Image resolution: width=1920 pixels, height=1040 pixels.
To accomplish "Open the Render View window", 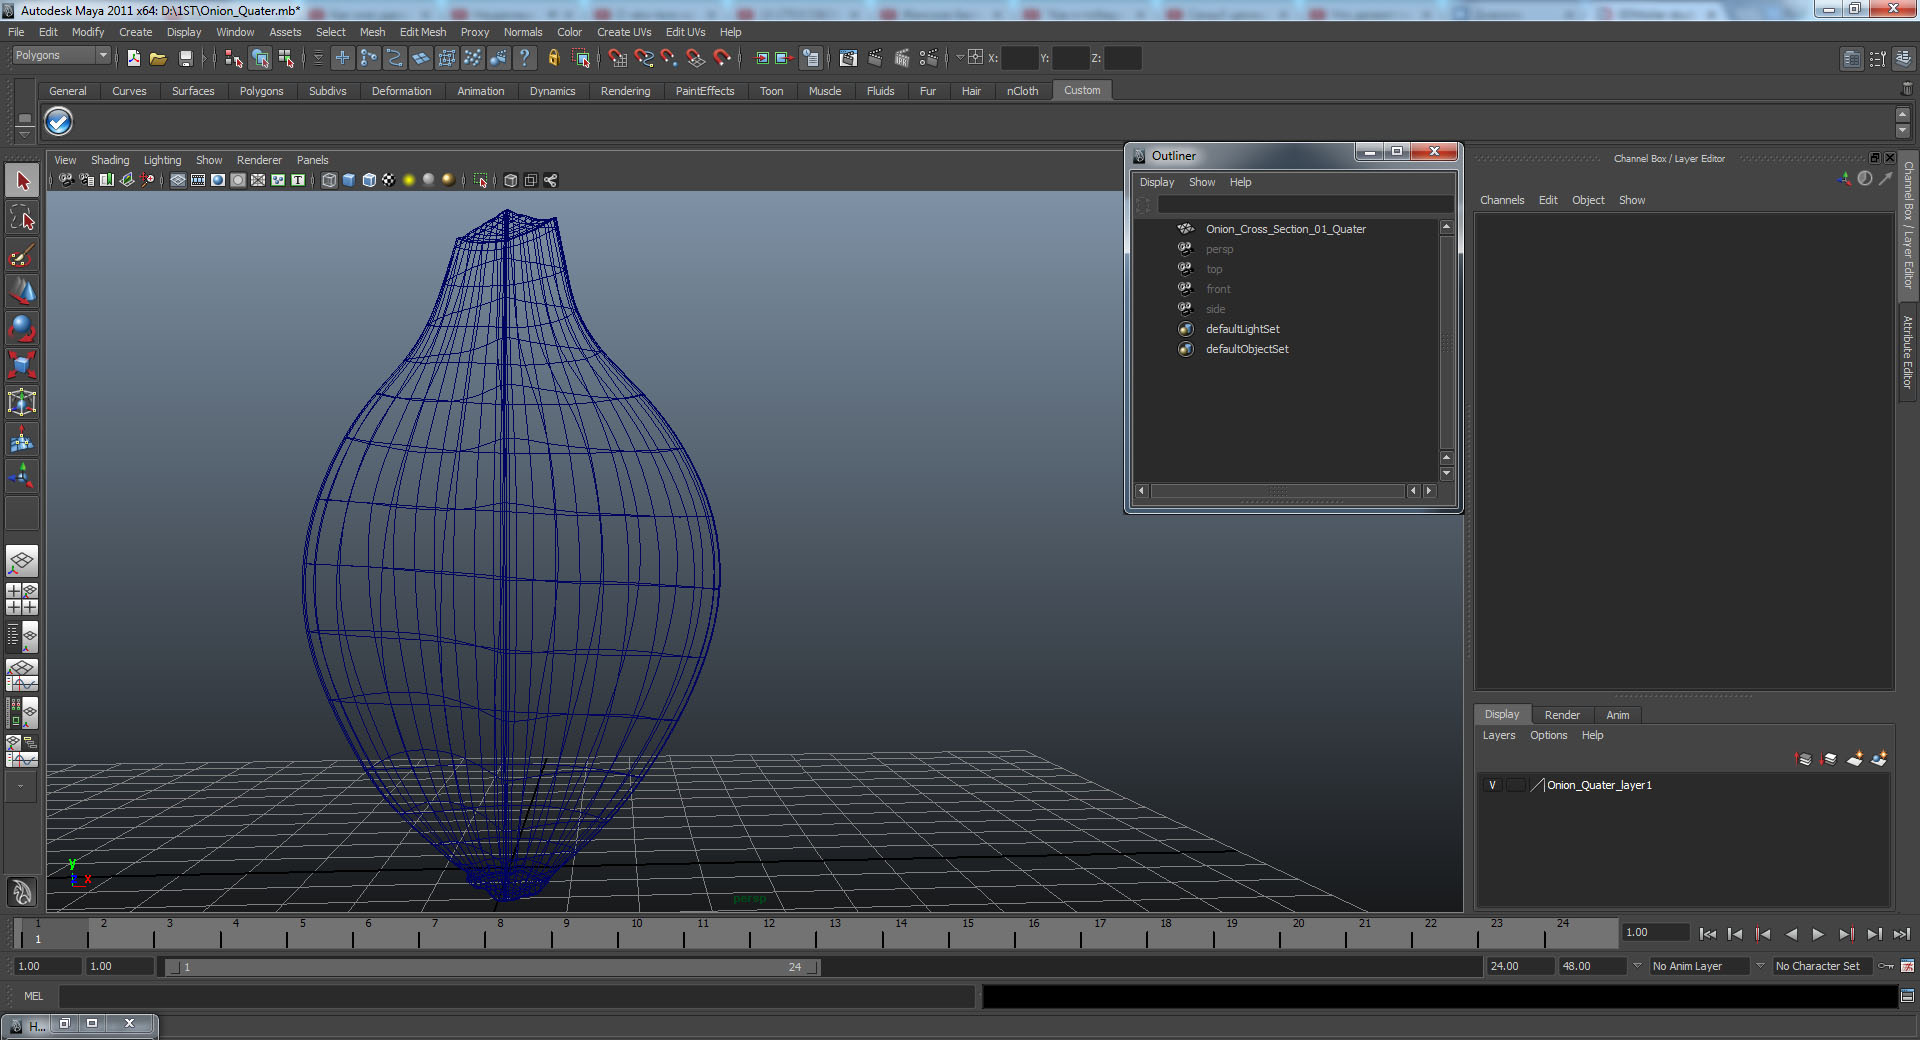I will pyautogui.click(x=848, y=58).
